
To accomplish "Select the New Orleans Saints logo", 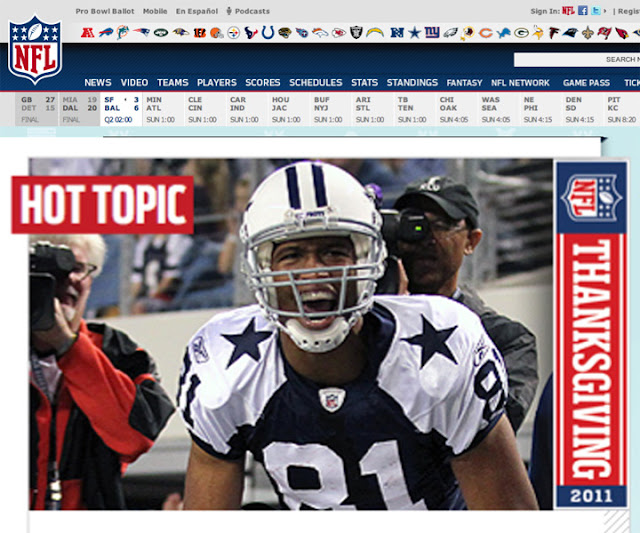I will (587, 33).
